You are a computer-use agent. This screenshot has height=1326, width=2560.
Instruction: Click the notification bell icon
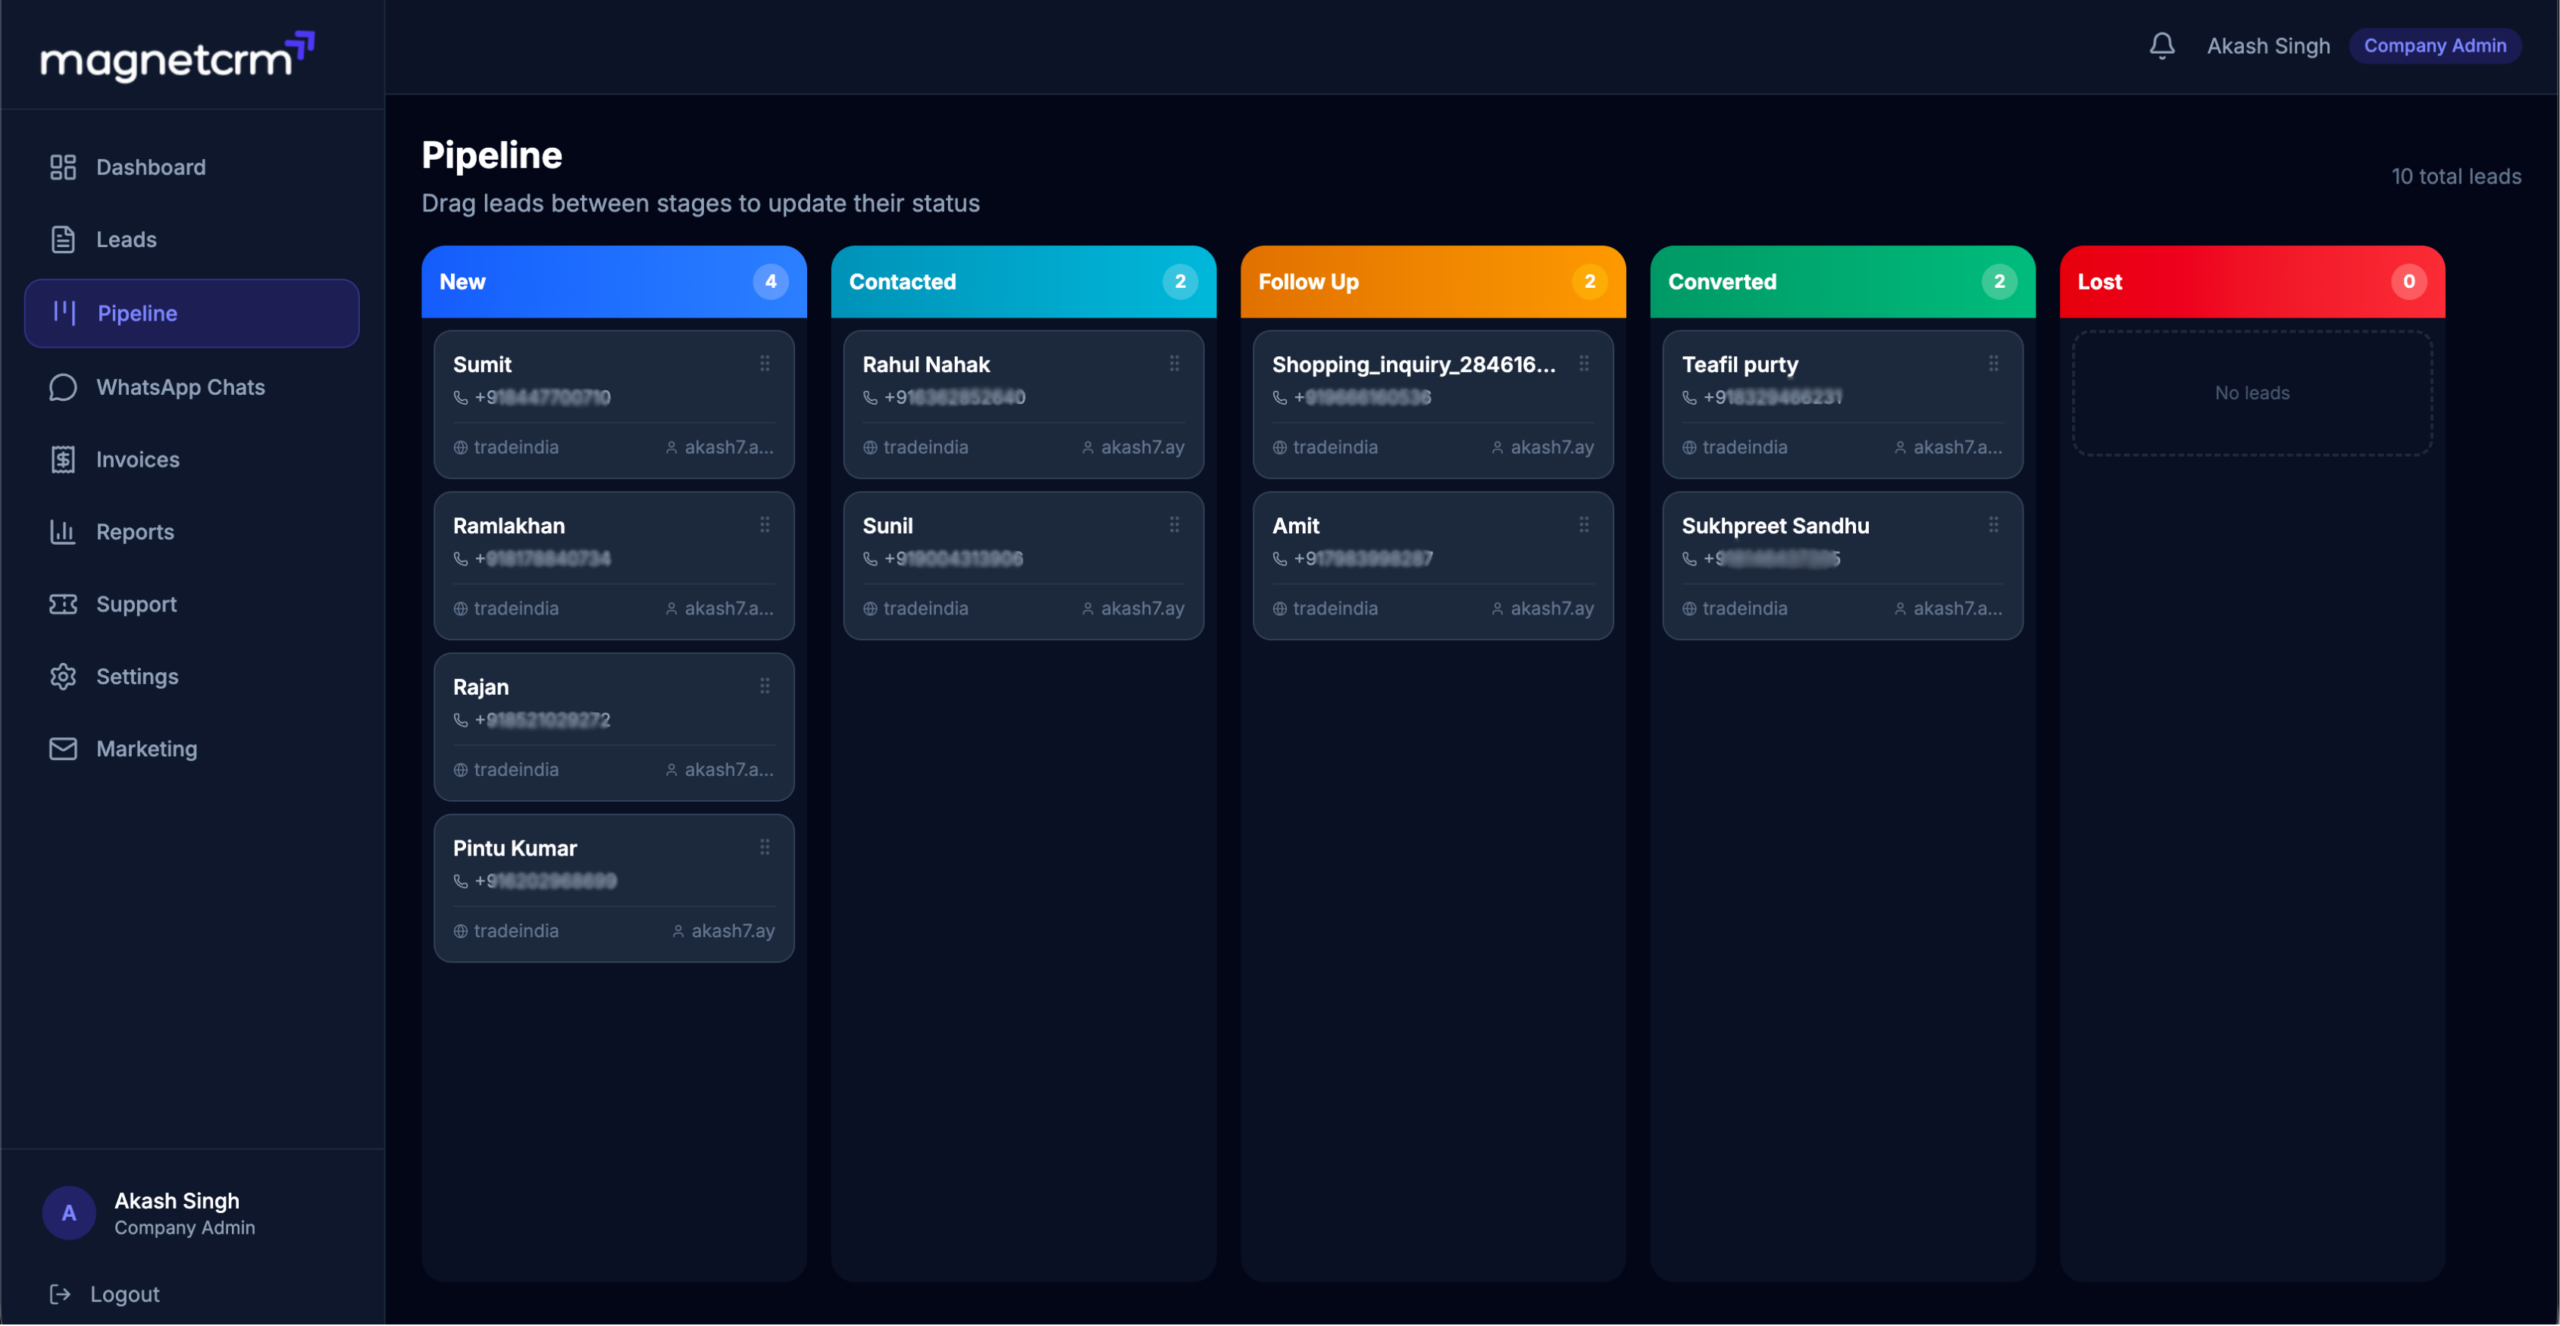(x=2161, y=46)
